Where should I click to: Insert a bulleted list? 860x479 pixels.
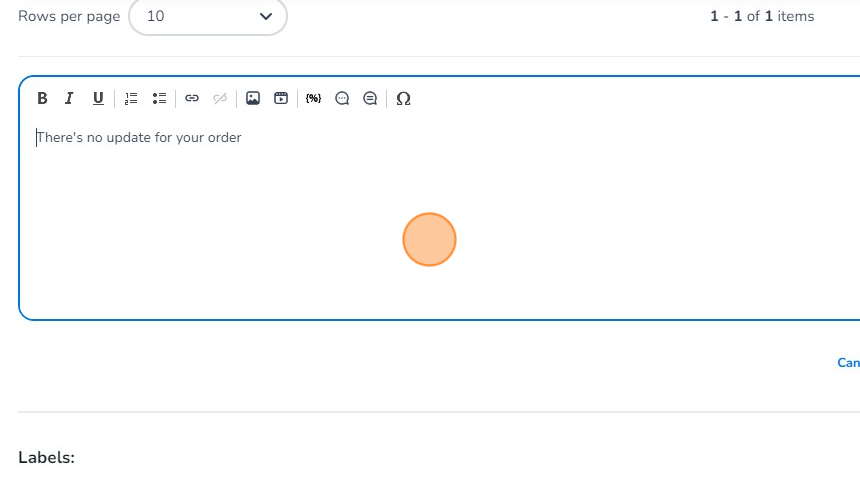tap(159, 98)
